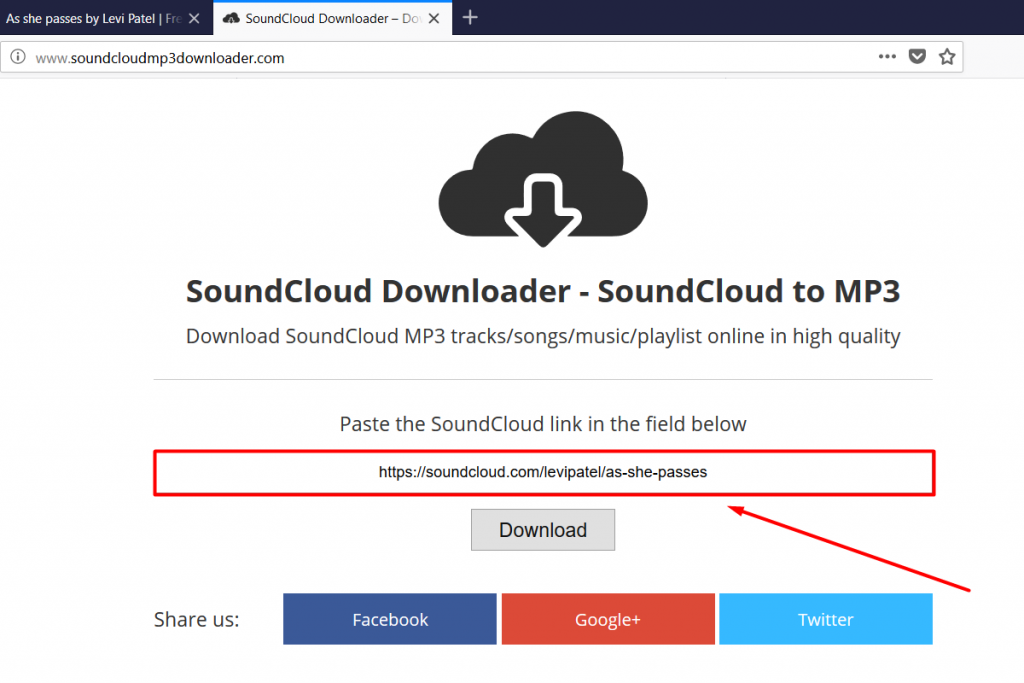Share via Google+ button
The width and height of the screenshot is (1024, 683).
pyautogui.click(x=608, y=619)
